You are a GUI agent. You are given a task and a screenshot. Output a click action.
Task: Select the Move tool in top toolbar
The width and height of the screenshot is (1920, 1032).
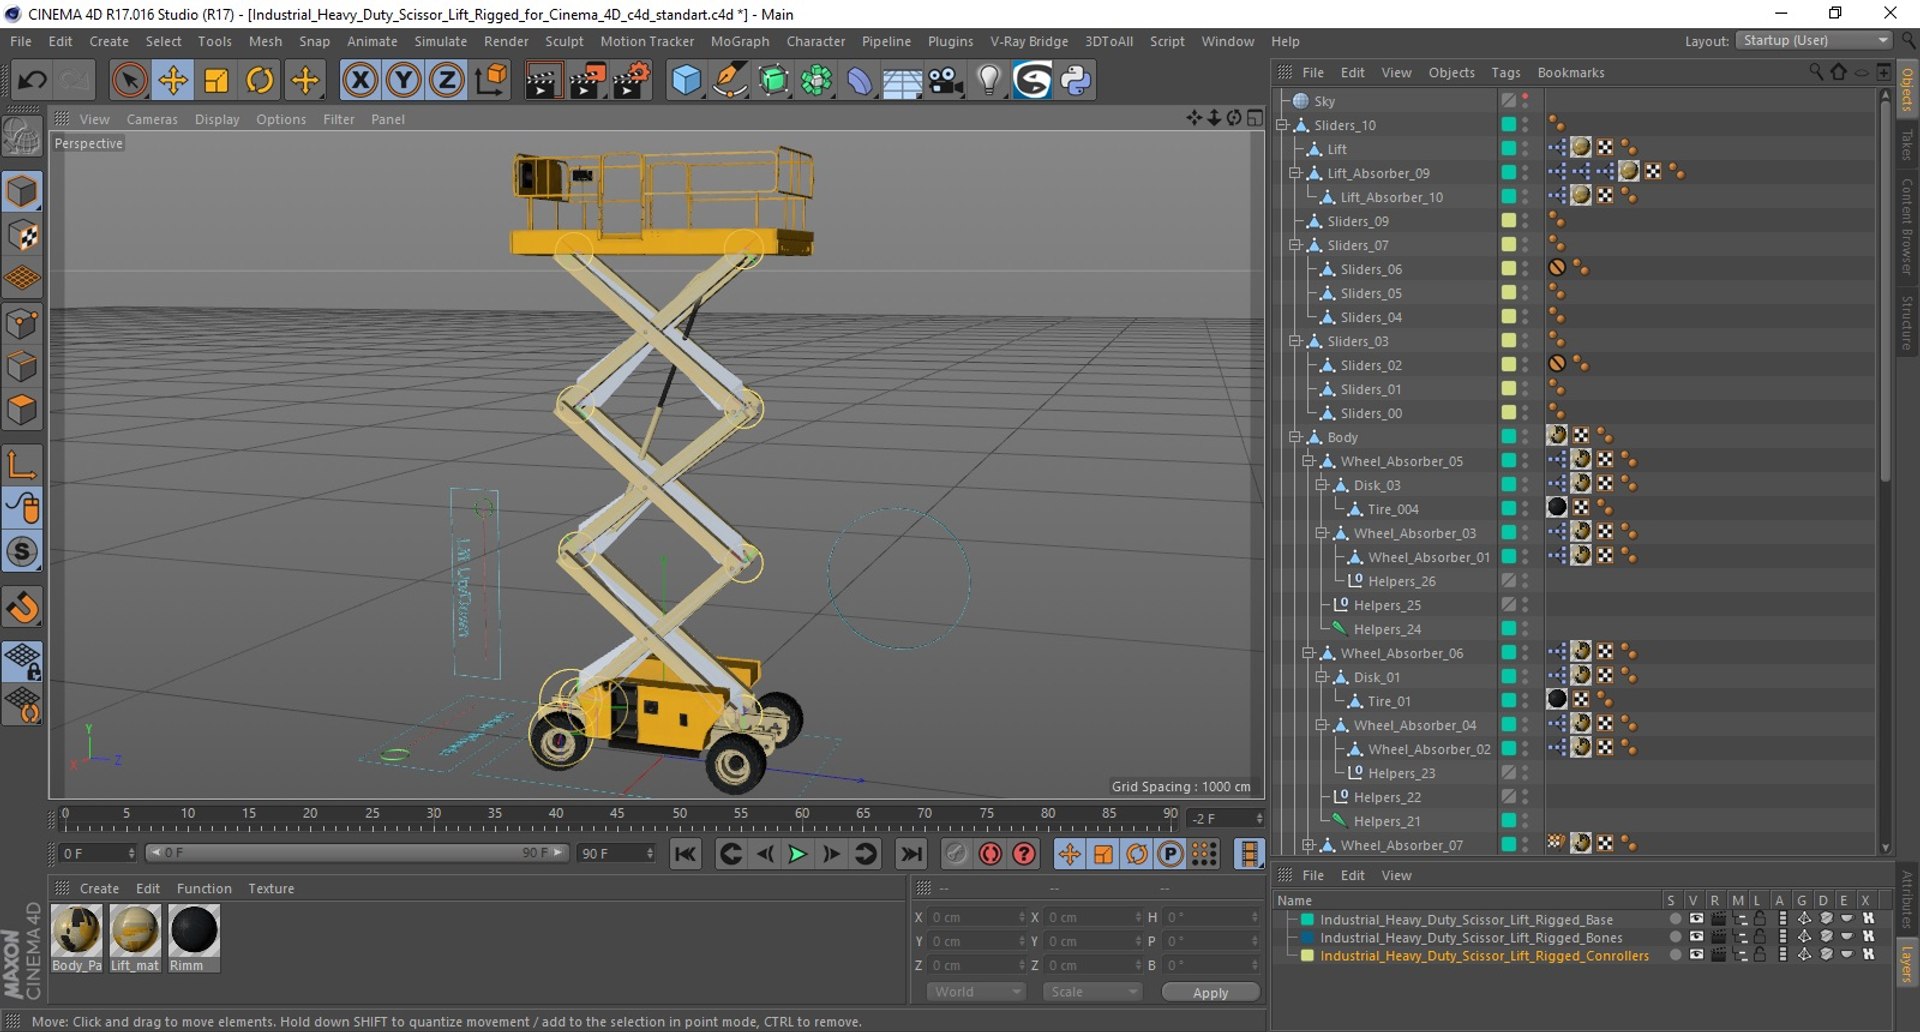[172, 80]
